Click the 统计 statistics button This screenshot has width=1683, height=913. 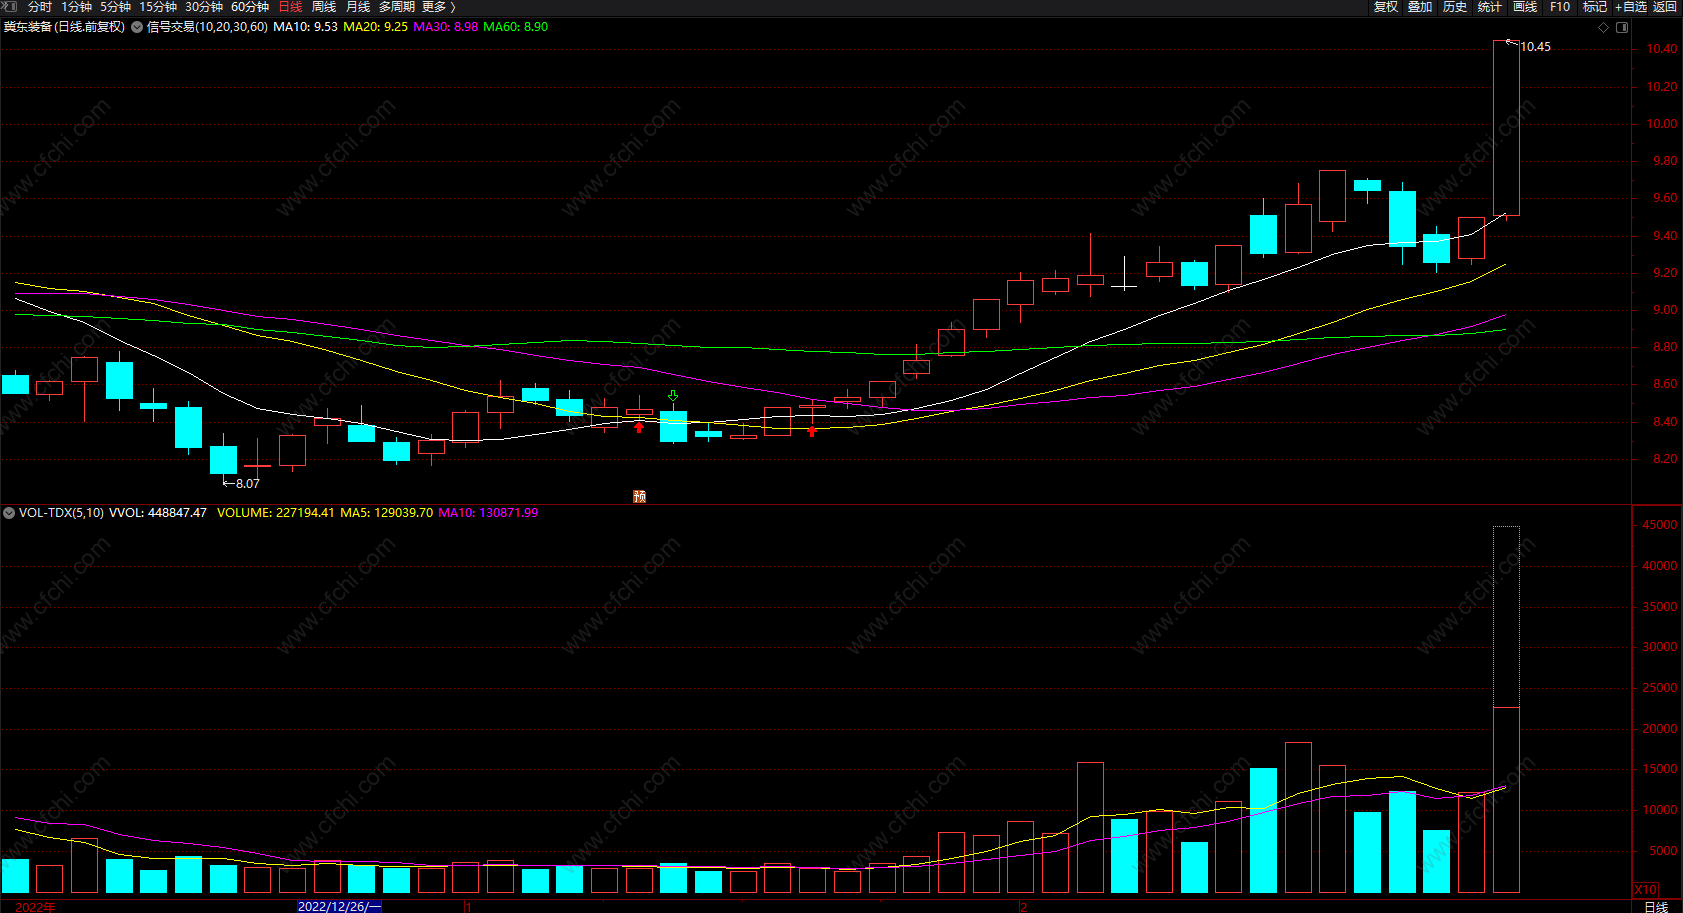click(x=1490, y=7)
